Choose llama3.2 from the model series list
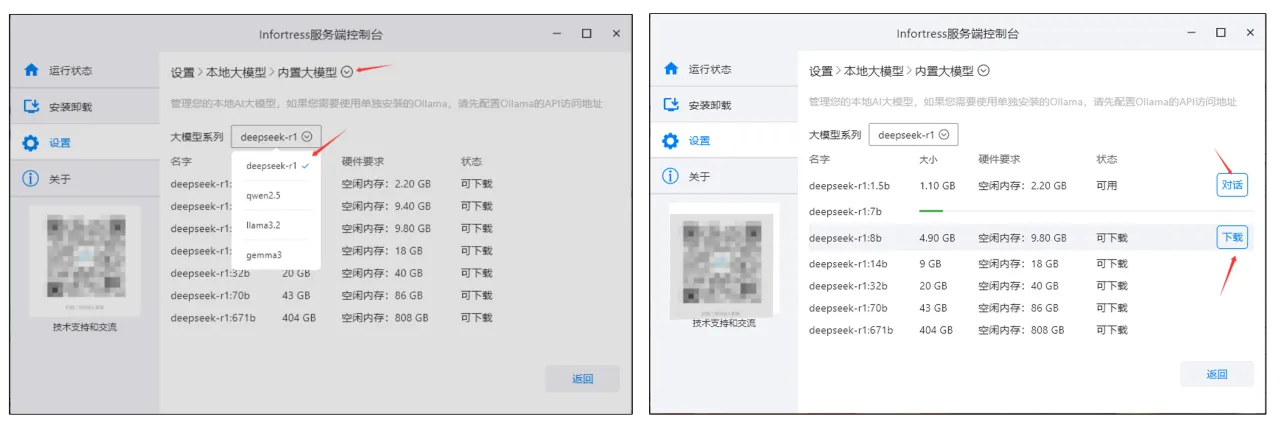Viewport: 1280px width, 429px height. (x=277, y=226)
